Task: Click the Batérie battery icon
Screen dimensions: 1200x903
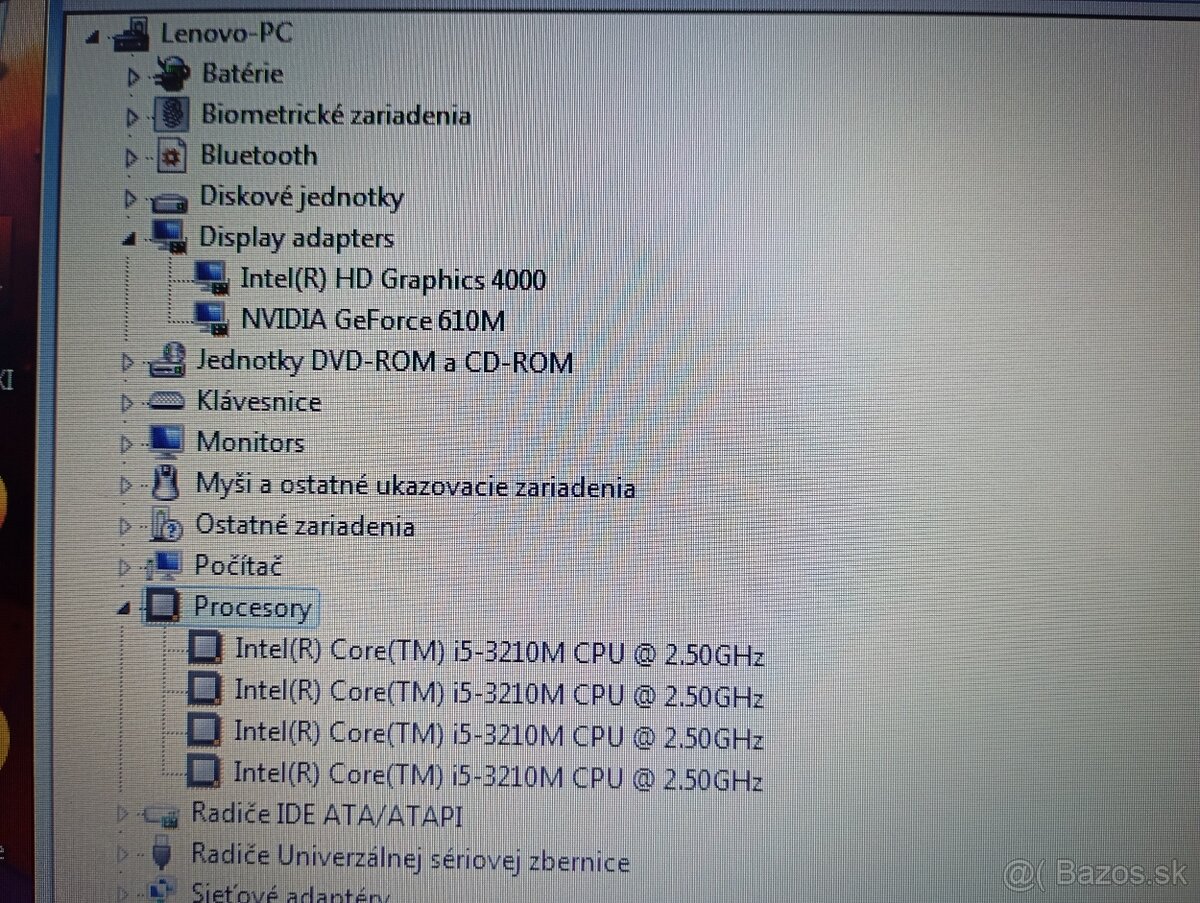Action: pos(172,74)
